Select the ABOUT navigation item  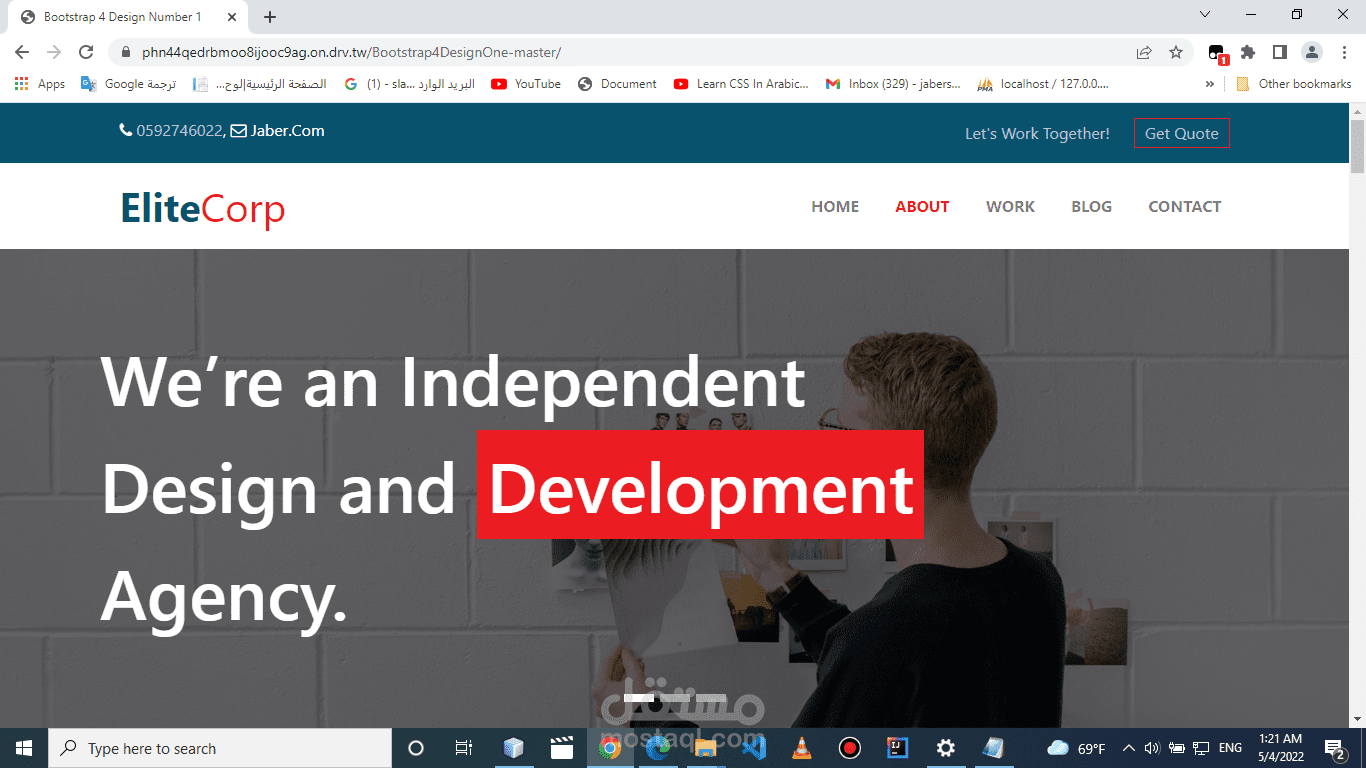pos(922,206)
